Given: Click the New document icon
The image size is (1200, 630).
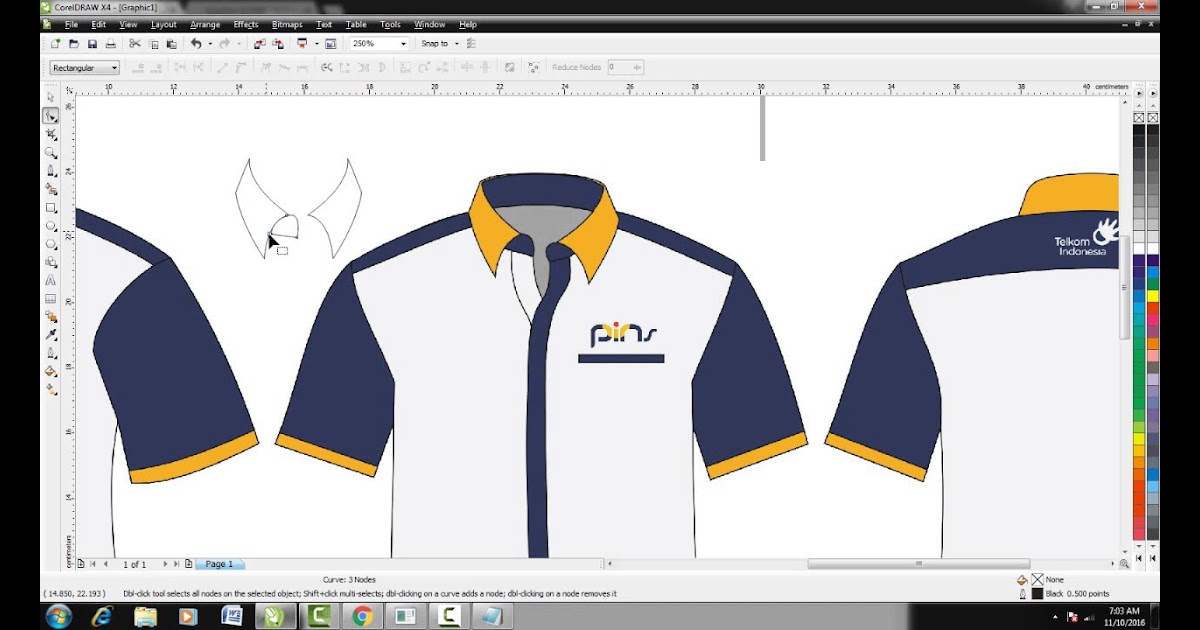Looking at the screenshot, I should tap(56, 44).
